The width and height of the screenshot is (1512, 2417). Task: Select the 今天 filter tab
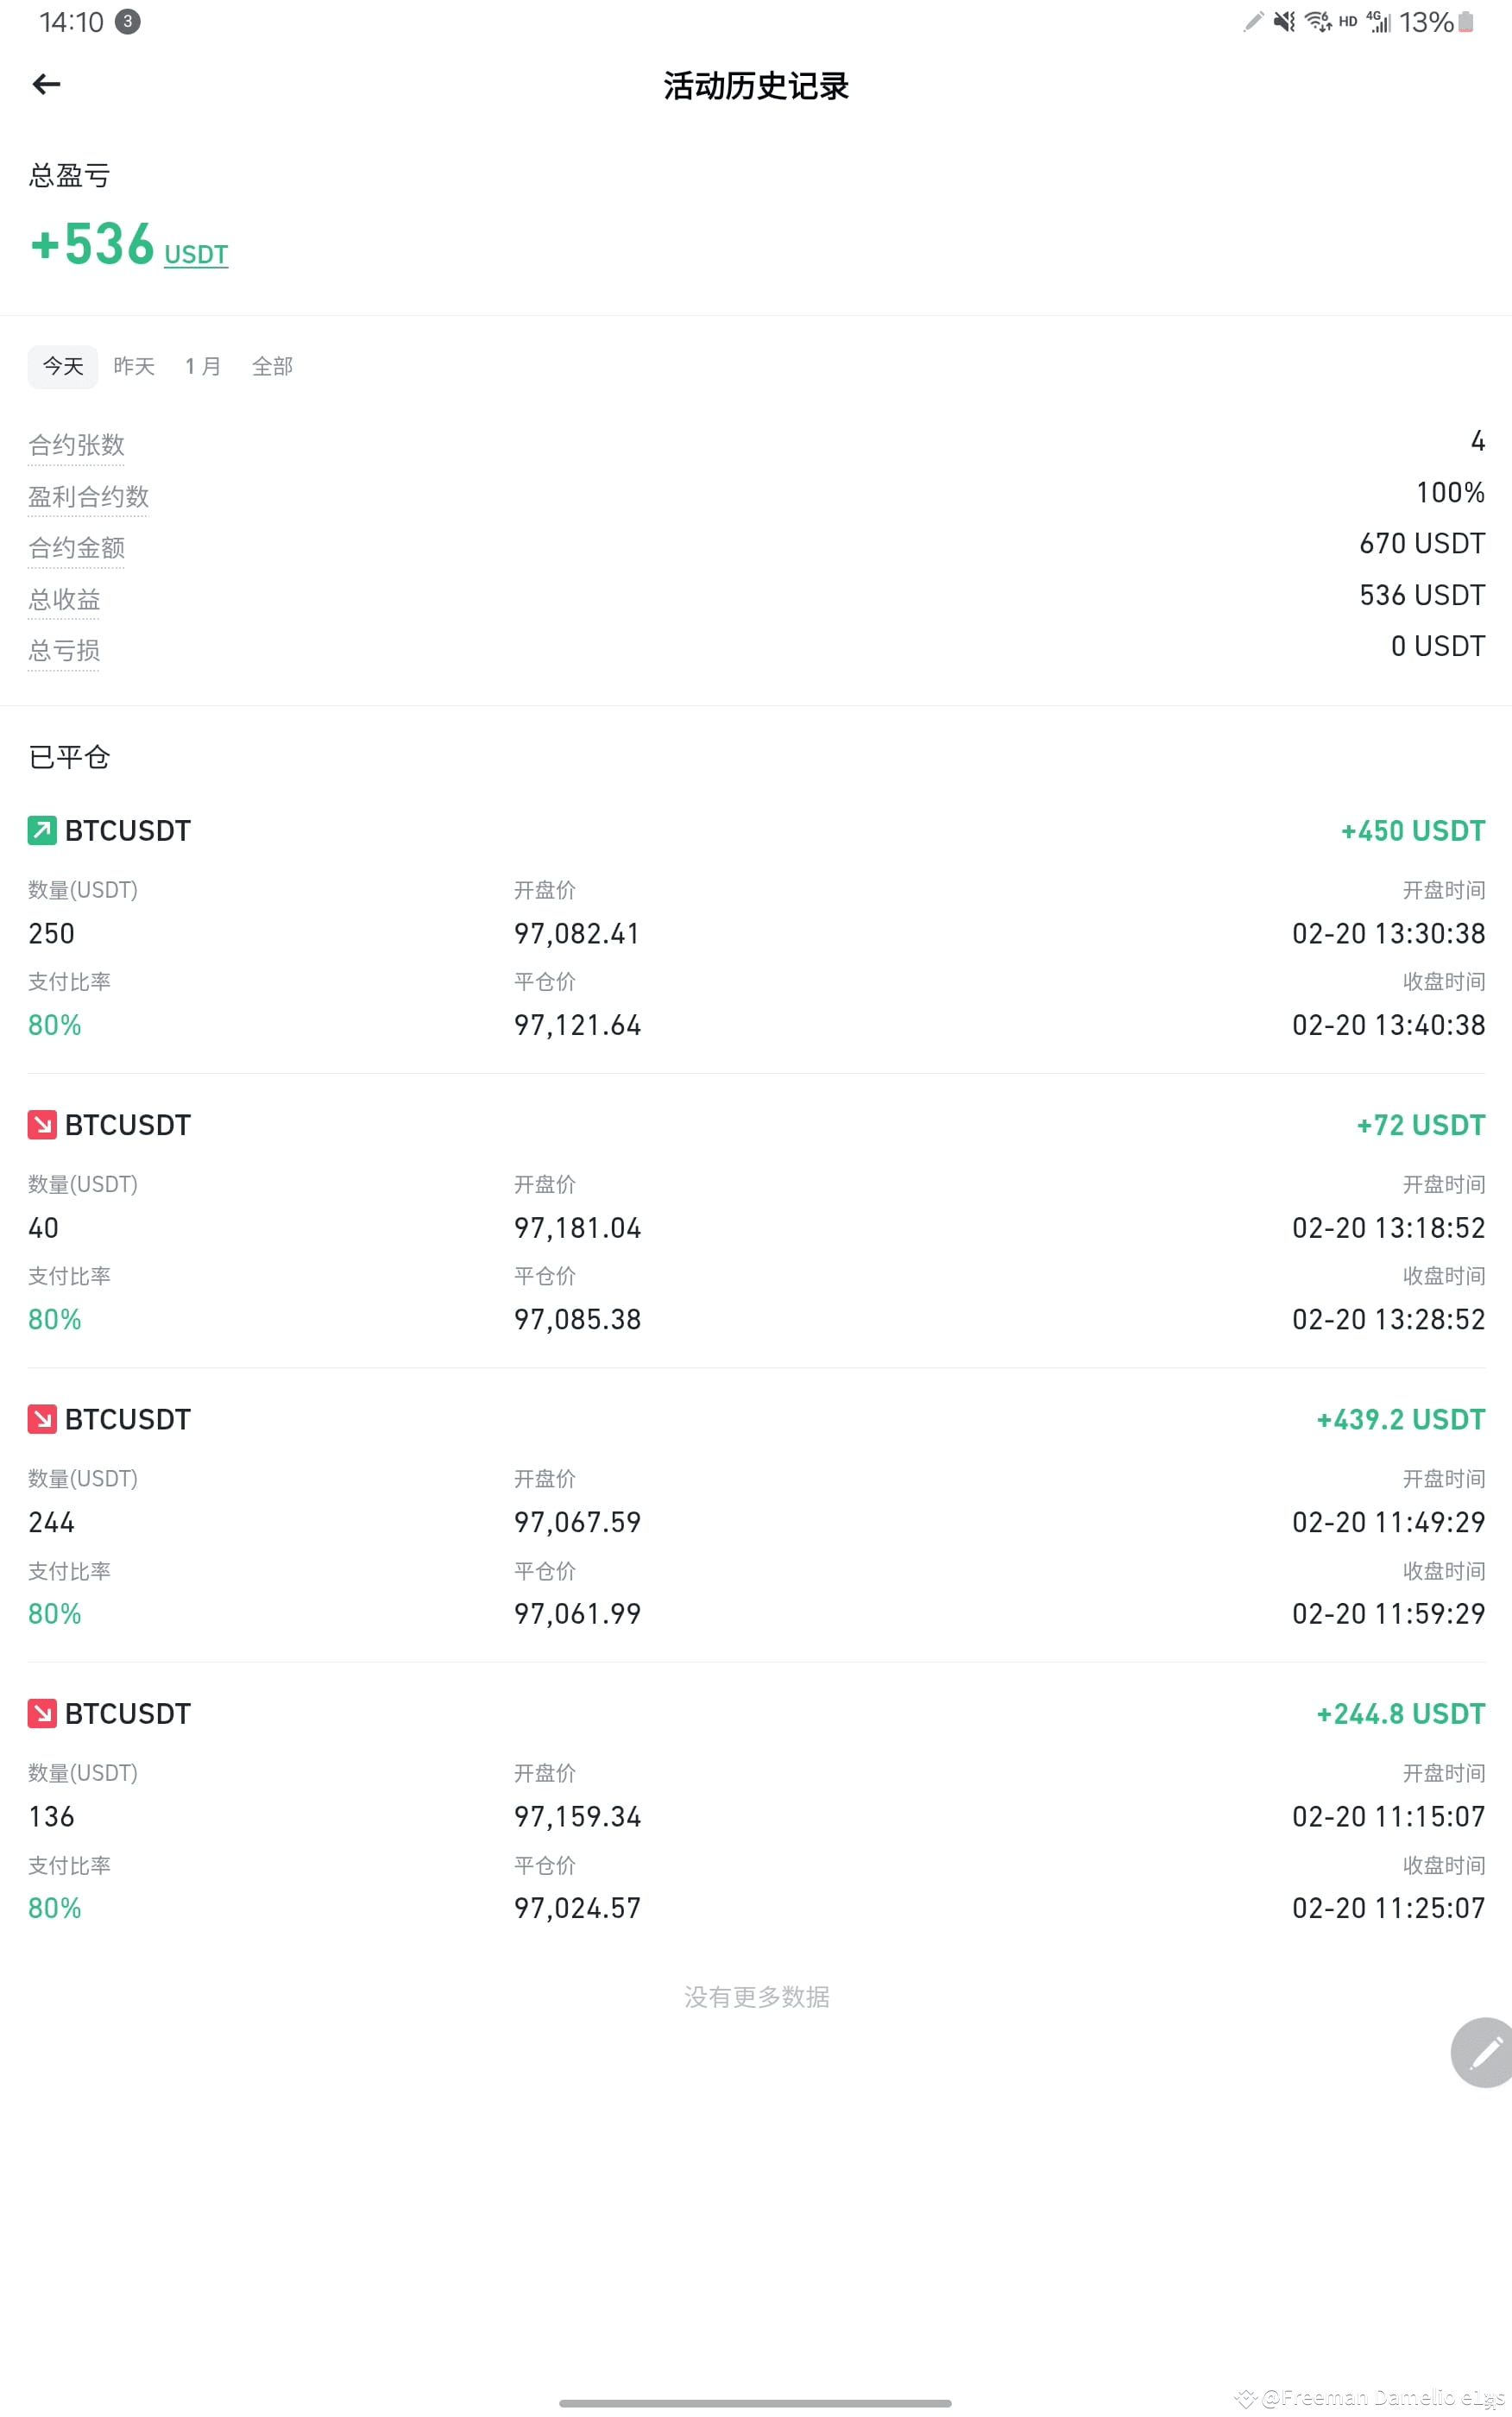[63, 366]
